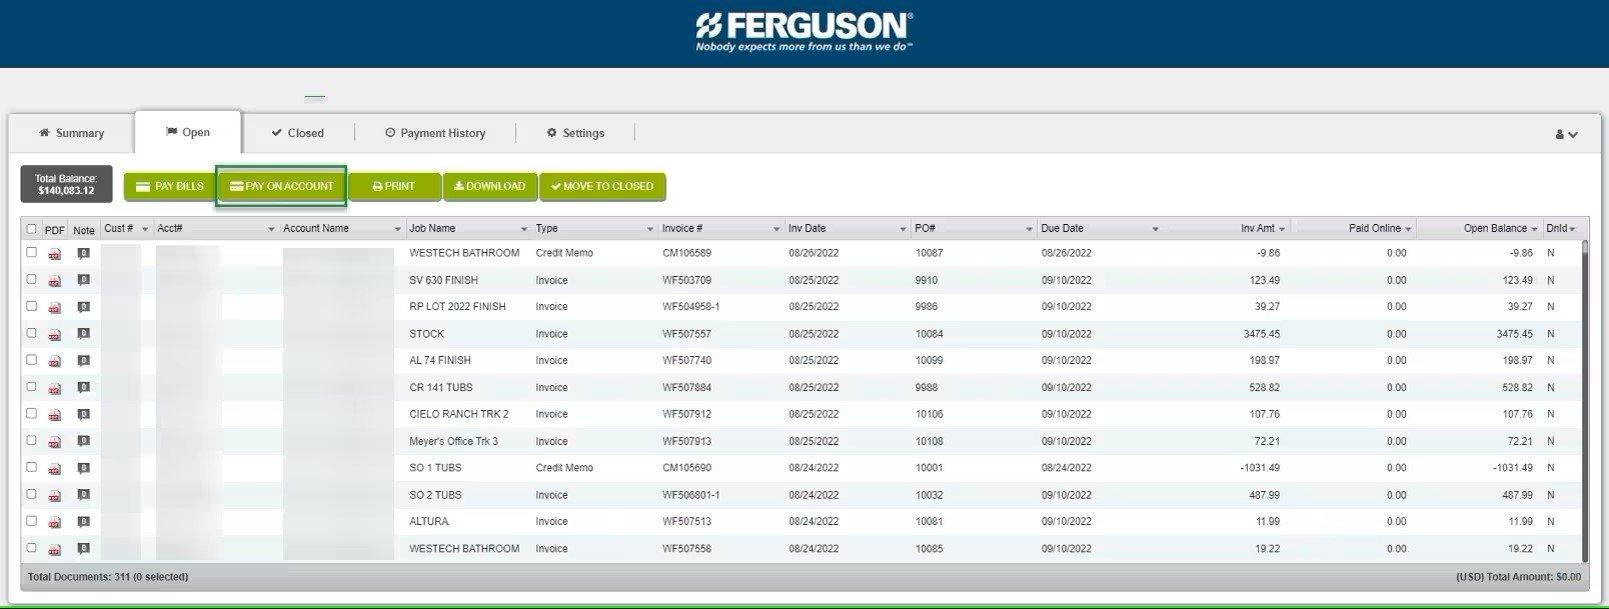
Task: Open PDF icon for Meyer's Office Trk 3 row
Action: [55, 442]
